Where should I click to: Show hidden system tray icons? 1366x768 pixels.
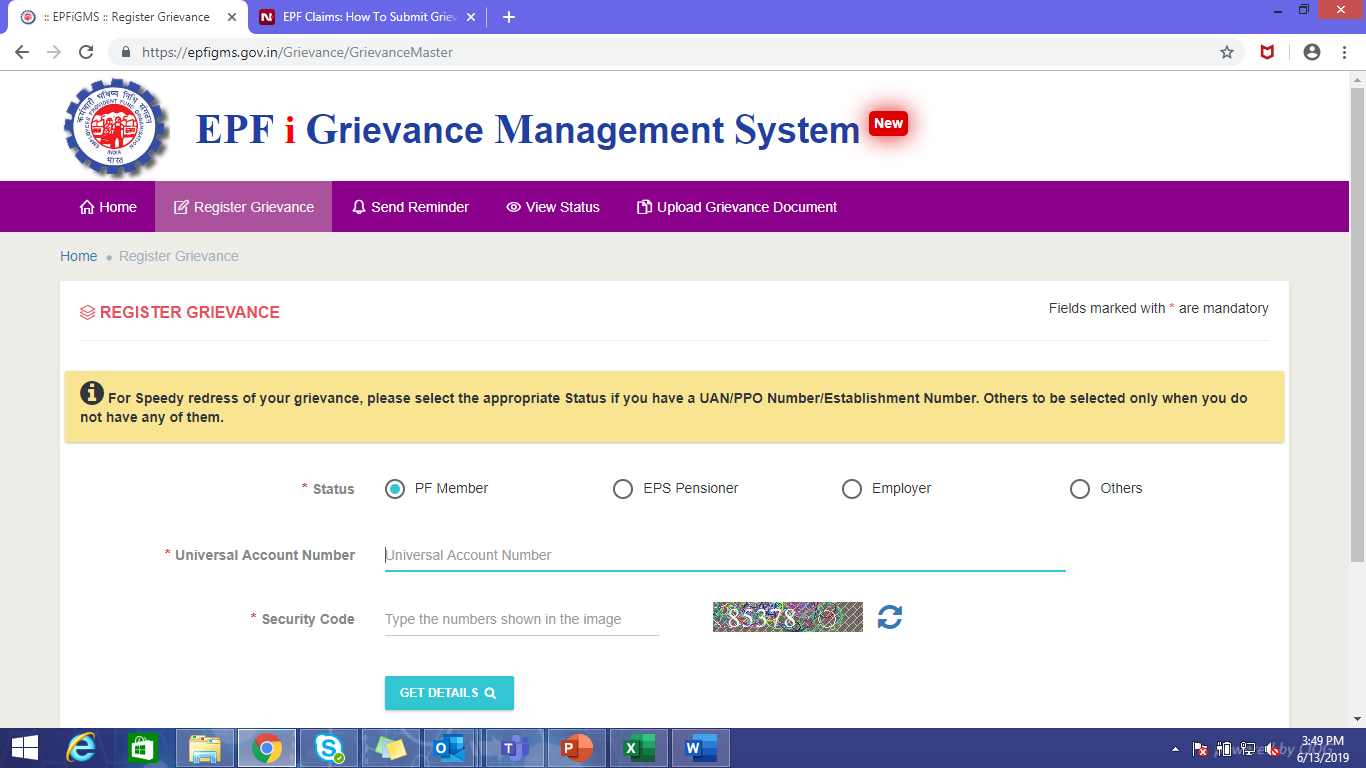(x=1175, y=749)
